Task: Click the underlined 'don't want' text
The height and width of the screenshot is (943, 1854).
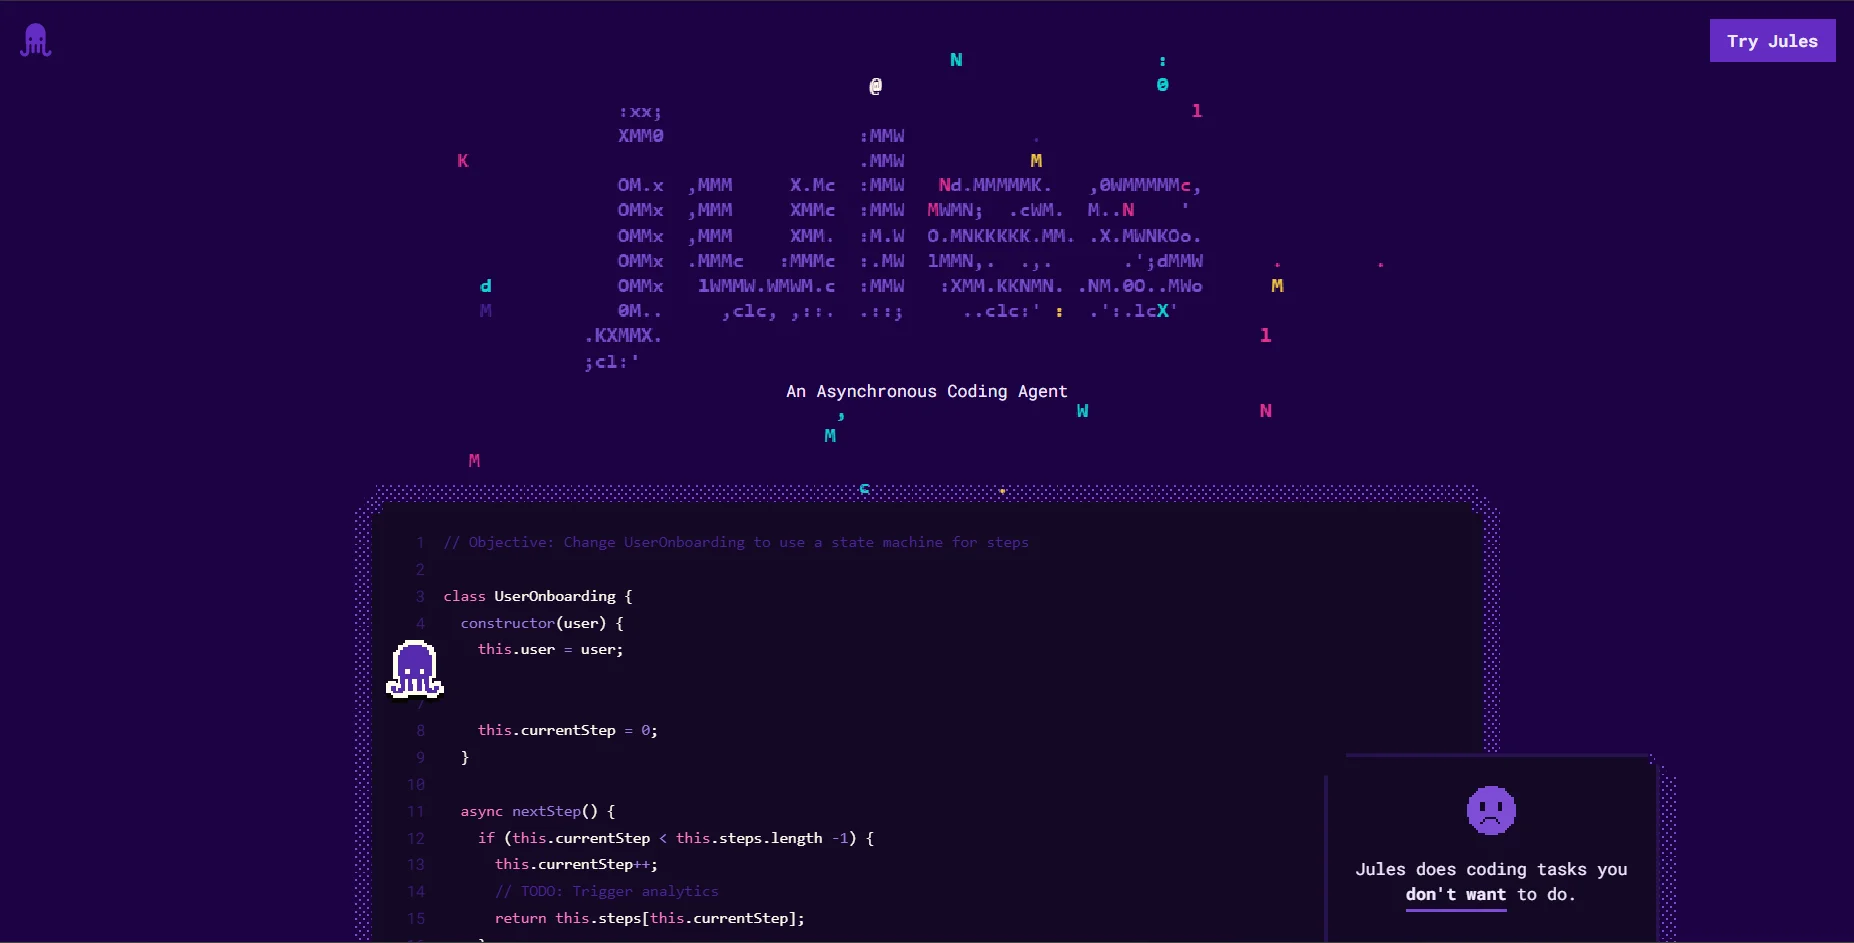Action: 1456,895
